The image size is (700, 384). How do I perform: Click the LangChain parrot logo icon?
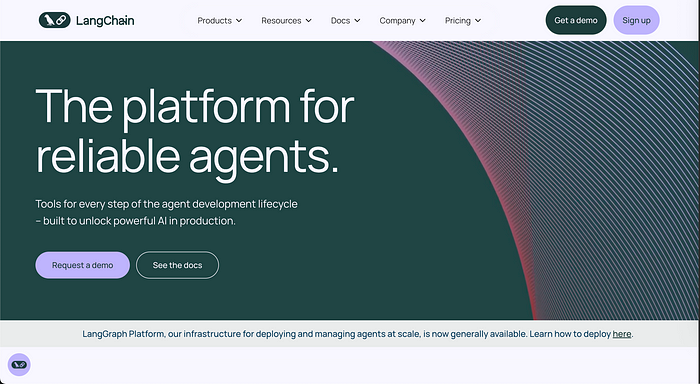click(x=54, y=20)
